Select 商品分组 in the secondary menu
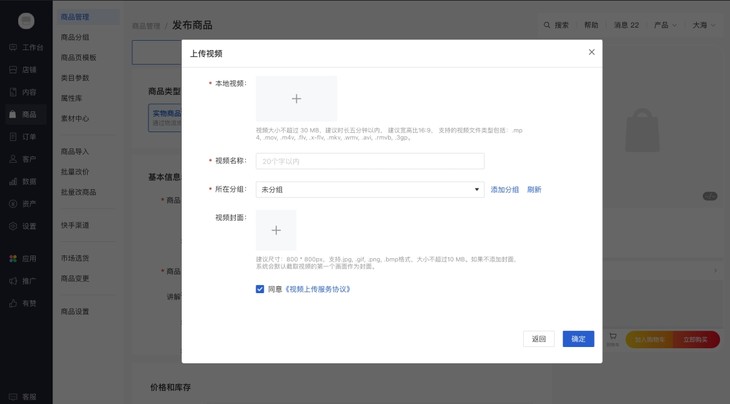 (75, 37)
